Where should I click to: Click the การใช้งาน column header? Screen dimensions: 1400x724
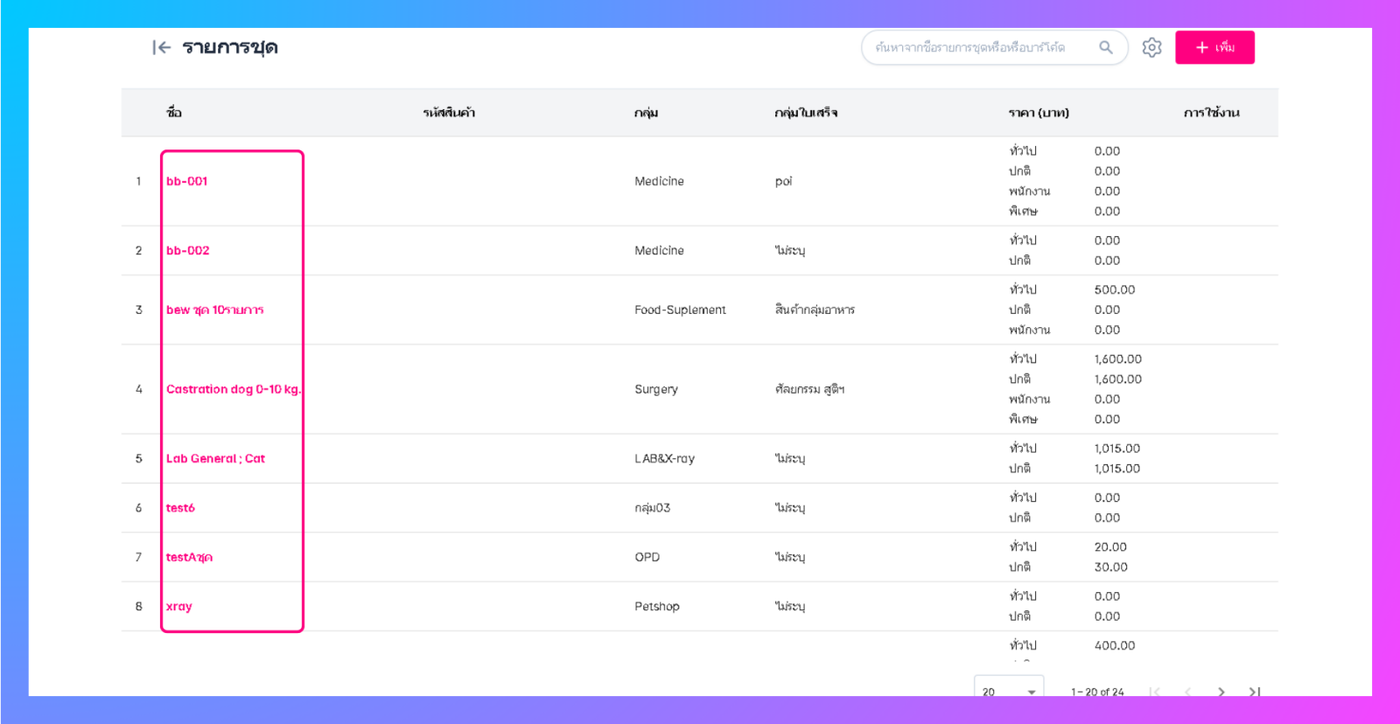pos(1212,113)
